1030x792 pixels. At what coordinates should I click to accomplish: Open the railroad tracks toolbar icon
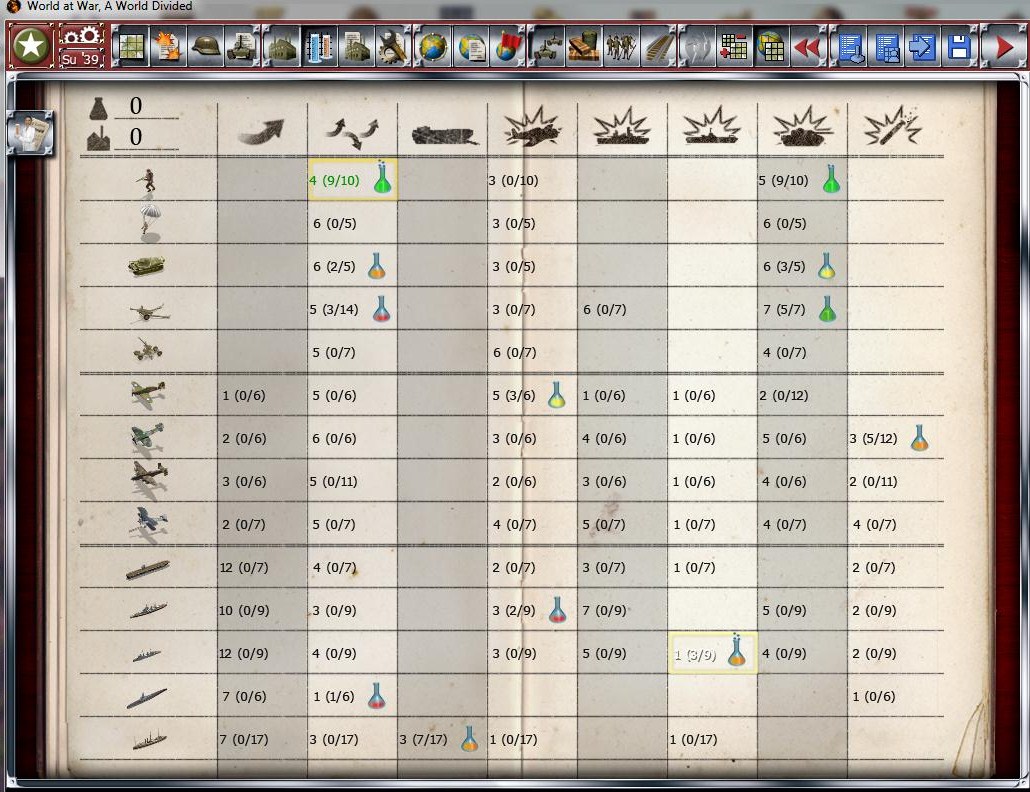658,47
